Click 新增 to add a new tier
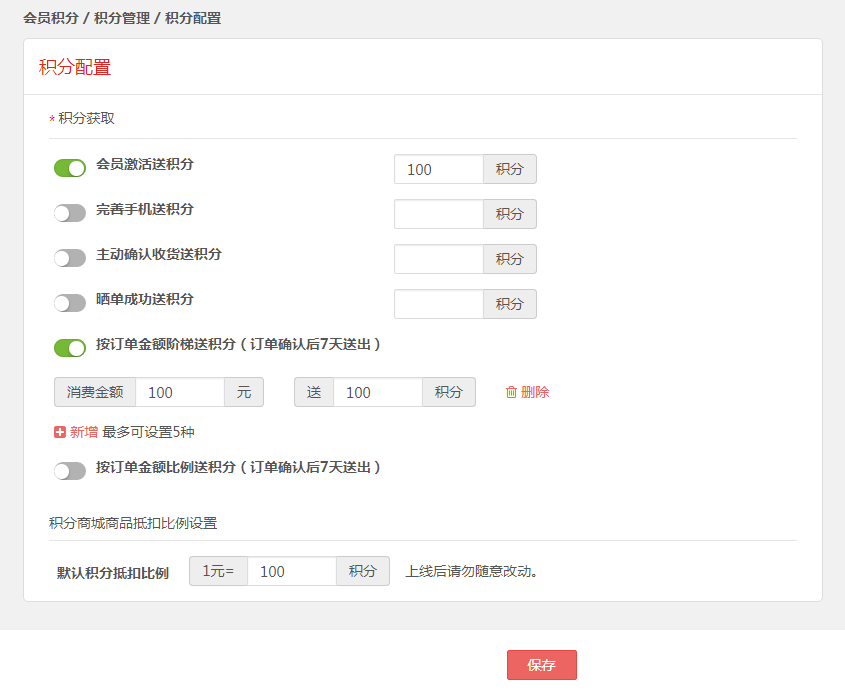845x690 pixels. click(x=84, y=432)
